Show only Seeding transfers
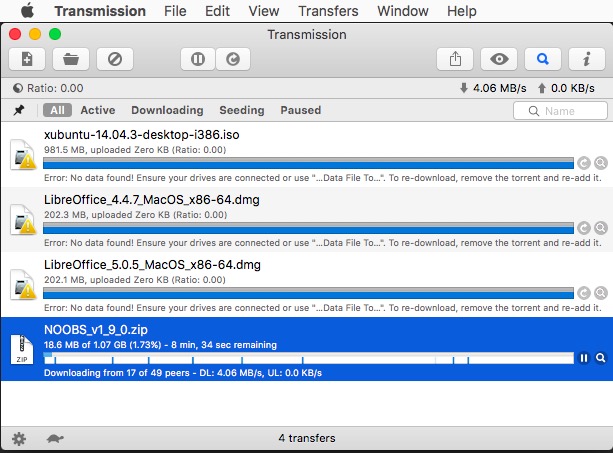Viewport: 613px width, 453px height. tap(242, 110)
